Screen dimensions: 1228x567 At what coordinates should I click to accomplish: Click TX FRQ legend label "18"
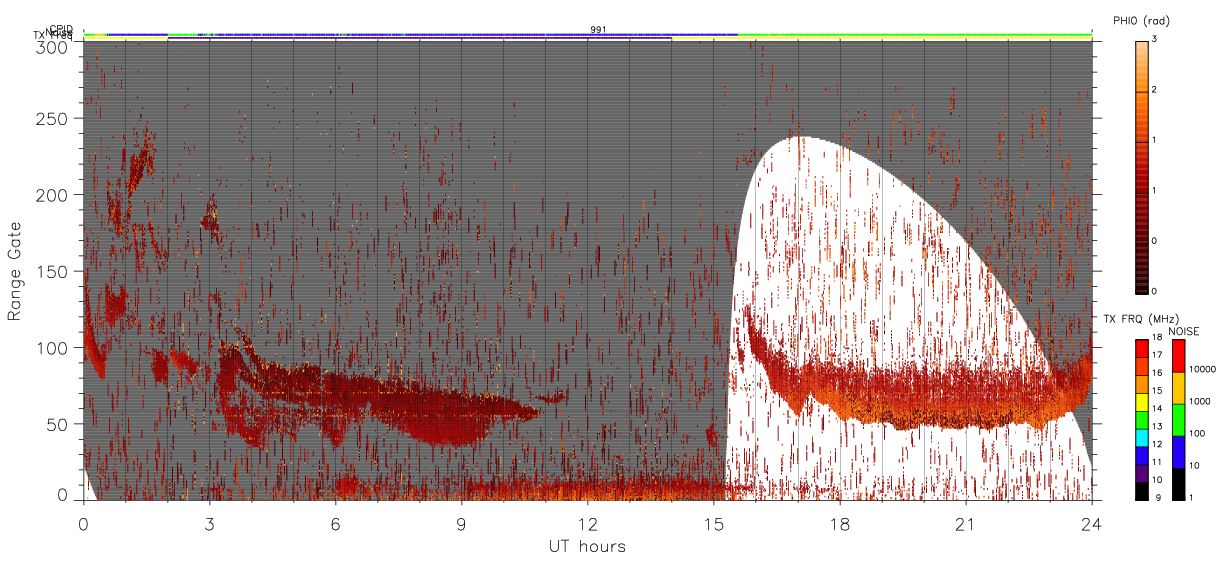1157,337
